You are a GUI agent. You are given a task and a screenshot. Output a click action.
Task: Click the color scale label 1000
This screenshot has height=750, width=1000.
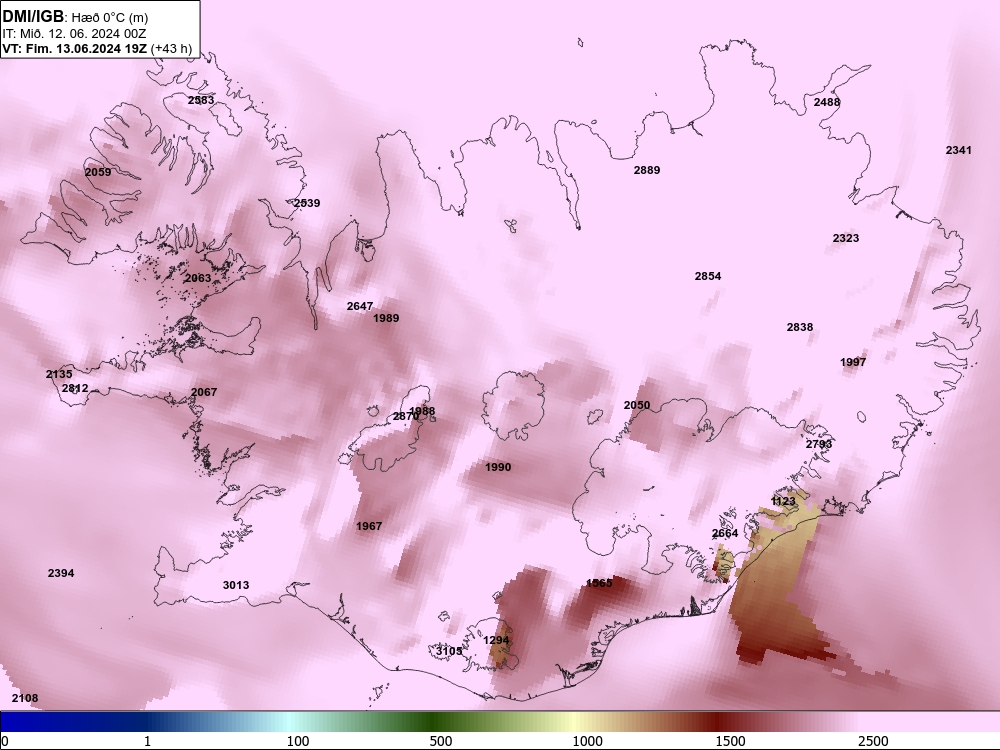pyautogui.click(x=587, y=741)
